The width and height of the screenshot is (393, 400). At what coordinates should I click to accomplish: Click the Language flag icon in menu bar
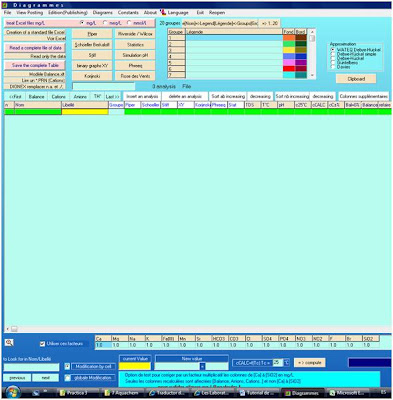163,12
